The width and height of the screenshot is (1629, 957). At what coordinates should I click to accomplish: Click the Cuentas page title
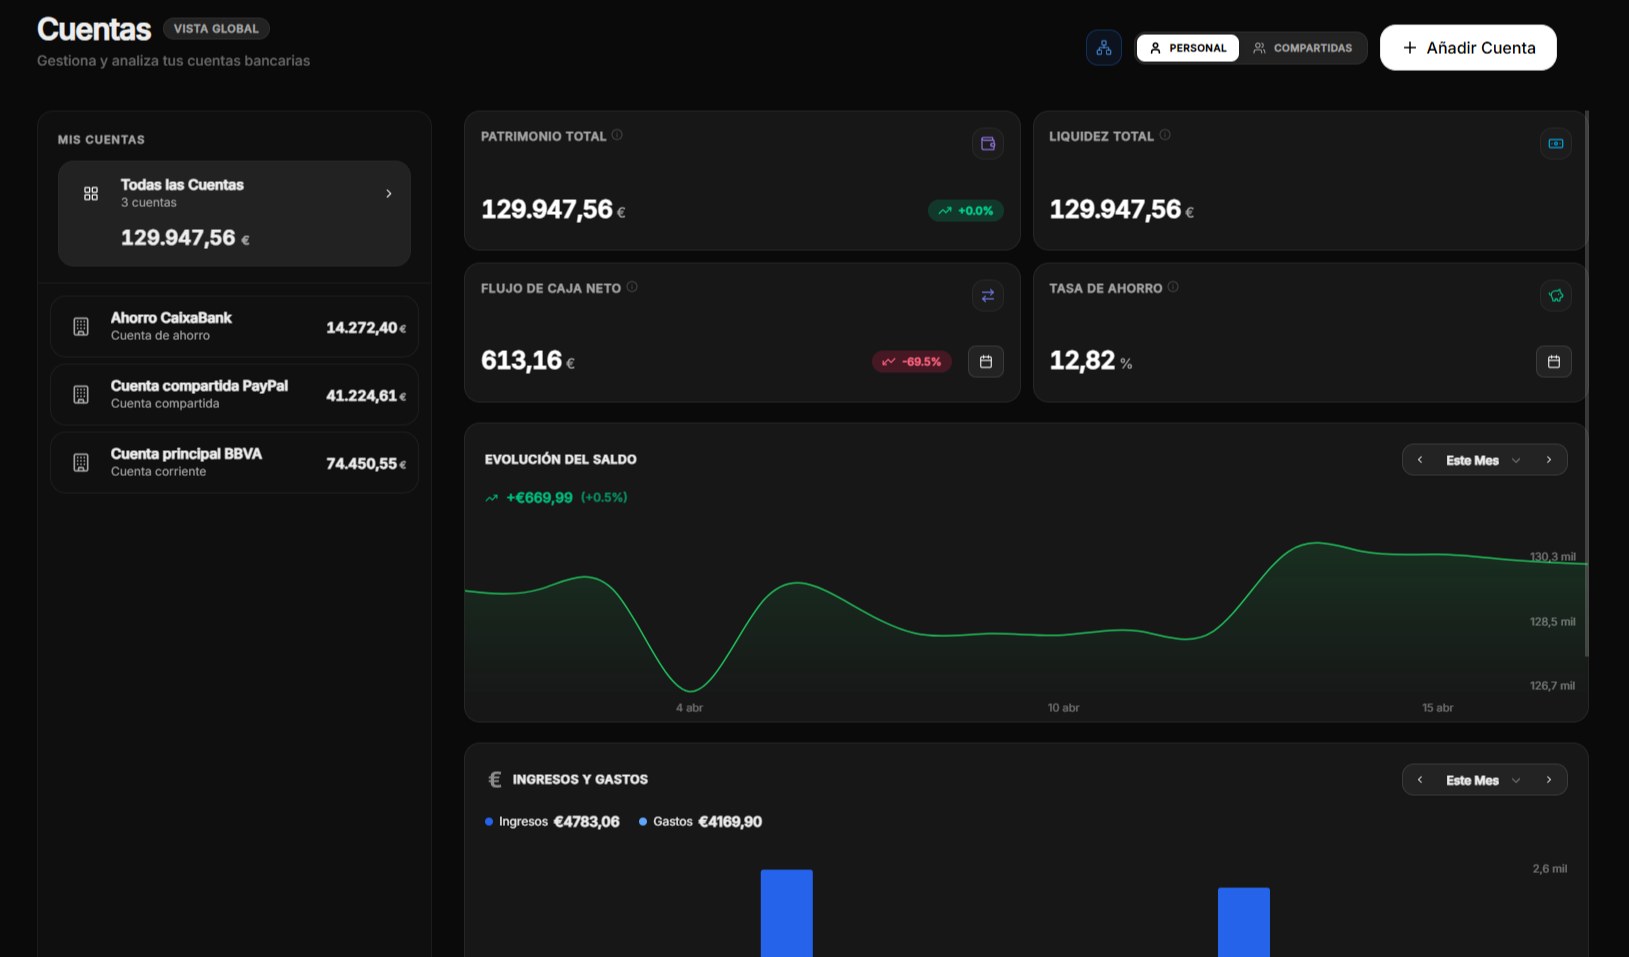click(94, 30)
